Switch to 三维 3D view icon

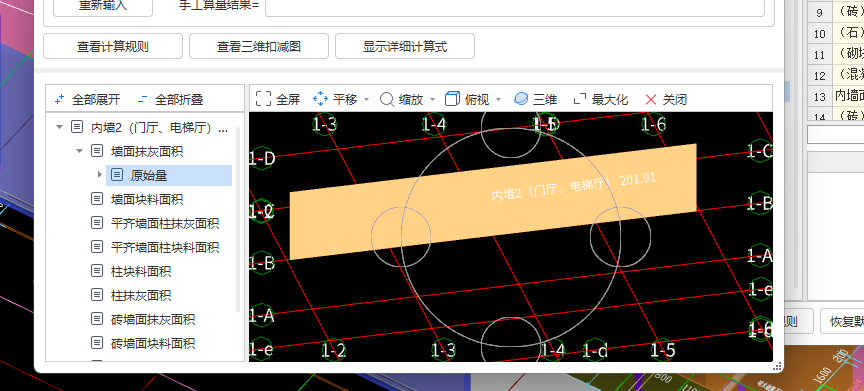(521, 99)
